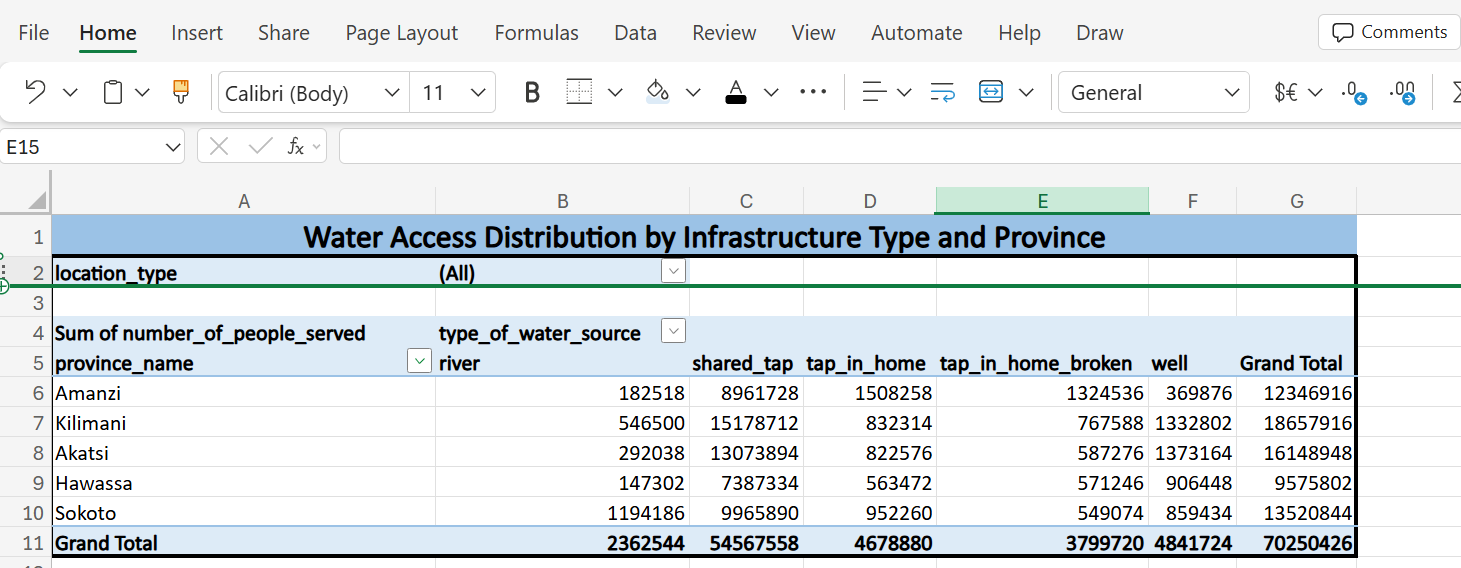Select column E header
1461x568 pixels.
click(x=1042, y=201)
